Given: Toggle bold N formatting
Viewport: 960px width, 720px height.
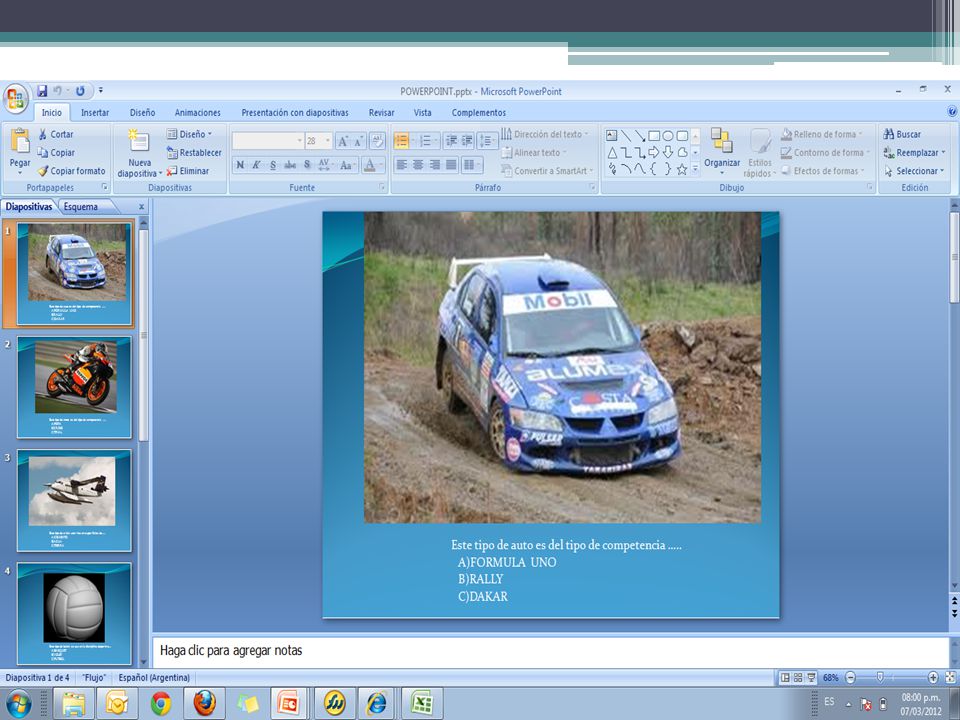Looking at the screenshot, I should (240, 165).
